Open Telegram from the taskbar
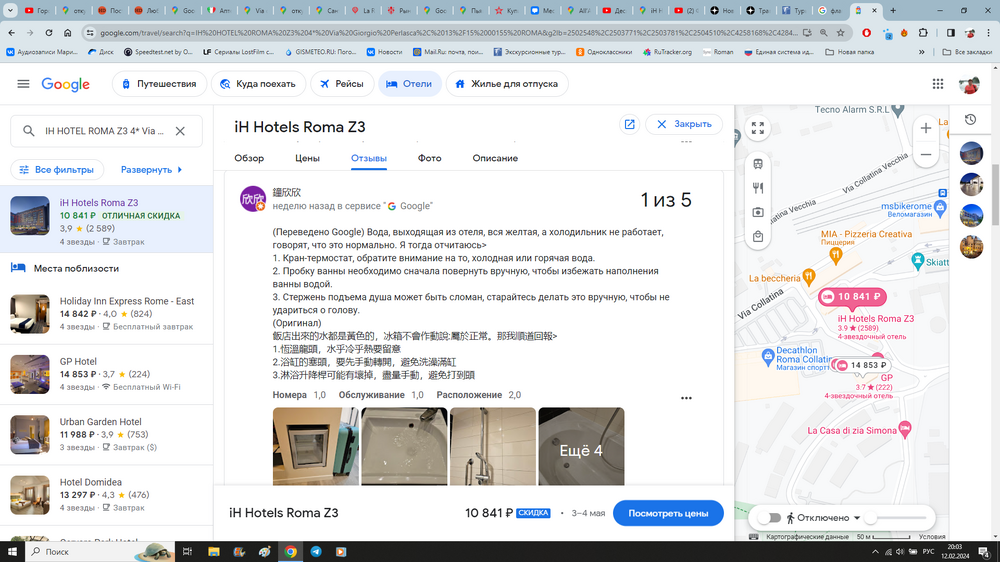 [x=316, y=552]
